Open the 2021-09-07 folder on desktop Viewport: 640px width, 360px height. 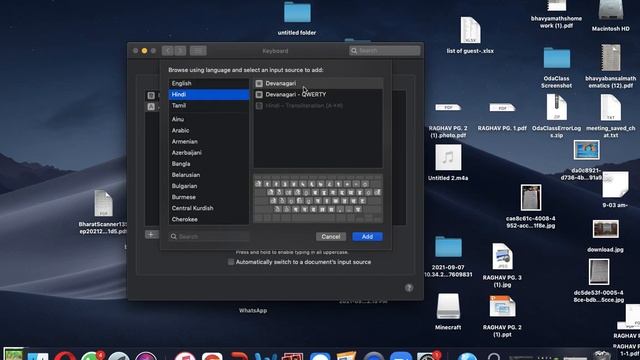[x=448, y=247]
